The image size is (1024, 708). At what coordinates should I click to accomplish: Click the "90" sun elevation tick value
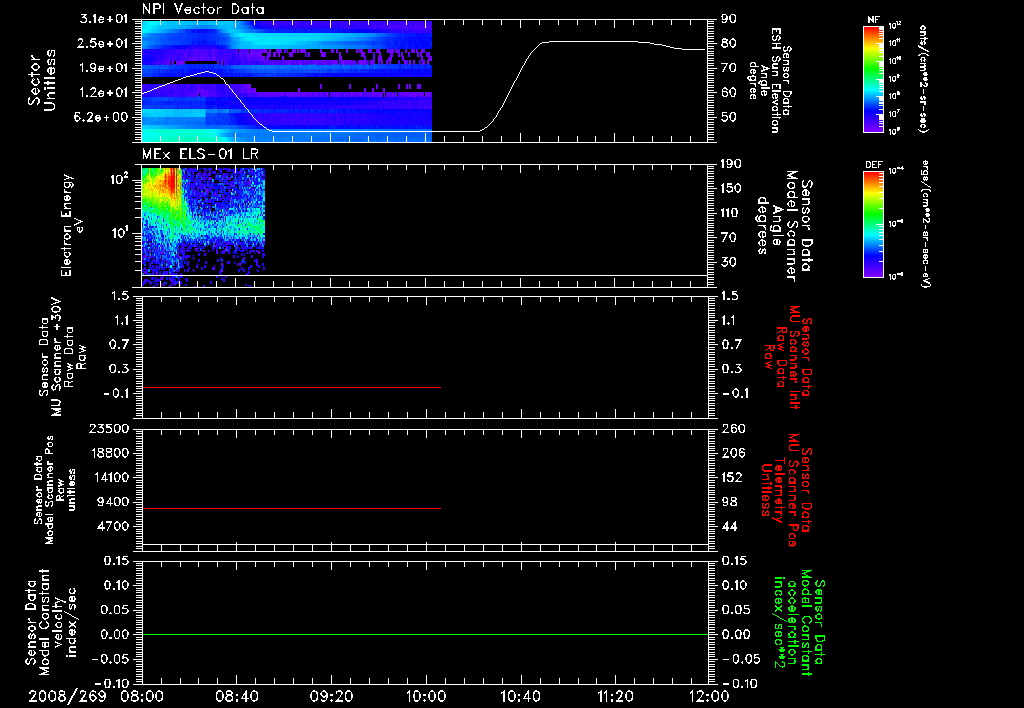click(729, 19)
